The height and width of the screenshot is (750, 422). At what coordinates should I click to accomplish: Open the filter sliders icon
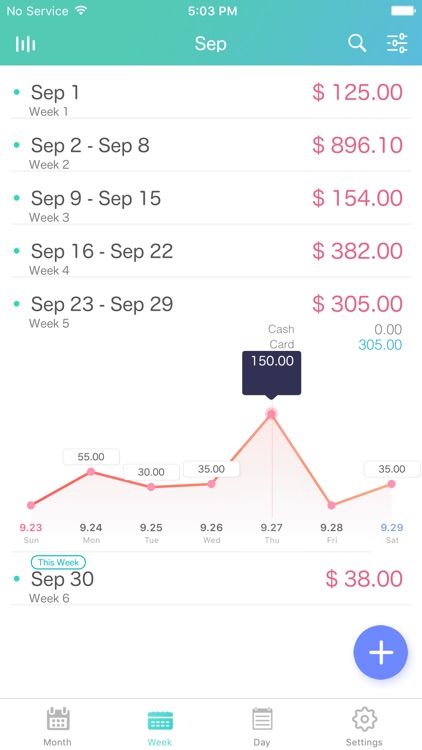(x=397, y=44)
